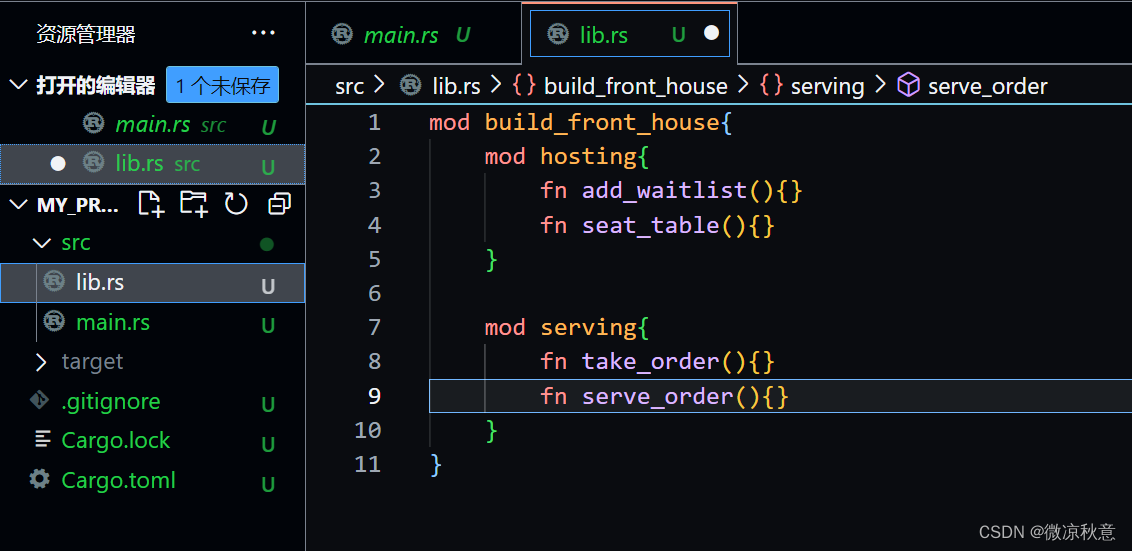Click the git icon beside .gitignore
The height and width of the screenshot is (551, 1132).
(x=39, y=399)
